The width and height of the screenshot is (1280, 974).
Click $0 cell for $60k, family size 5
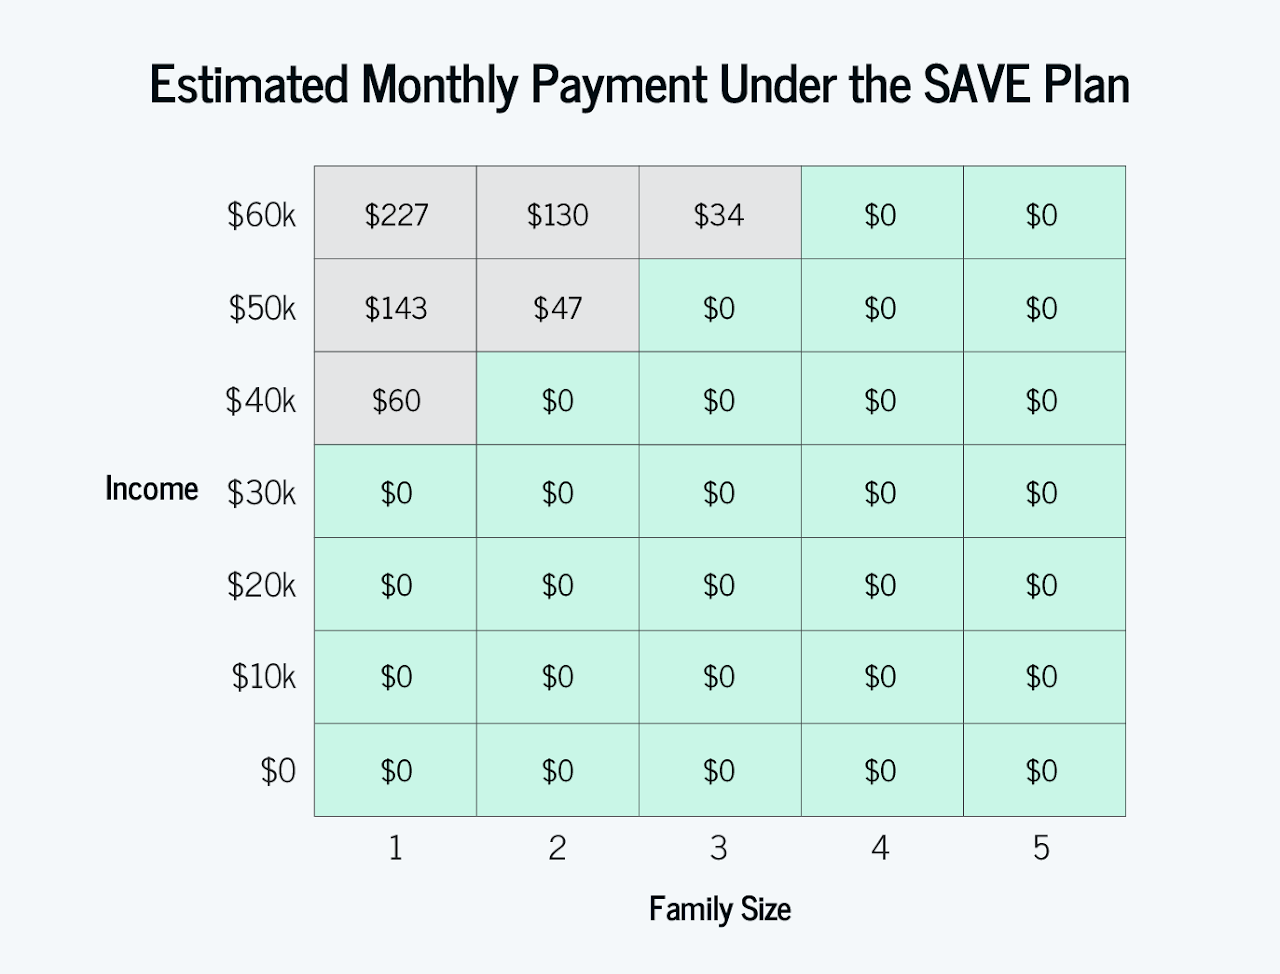point(1042,214)
